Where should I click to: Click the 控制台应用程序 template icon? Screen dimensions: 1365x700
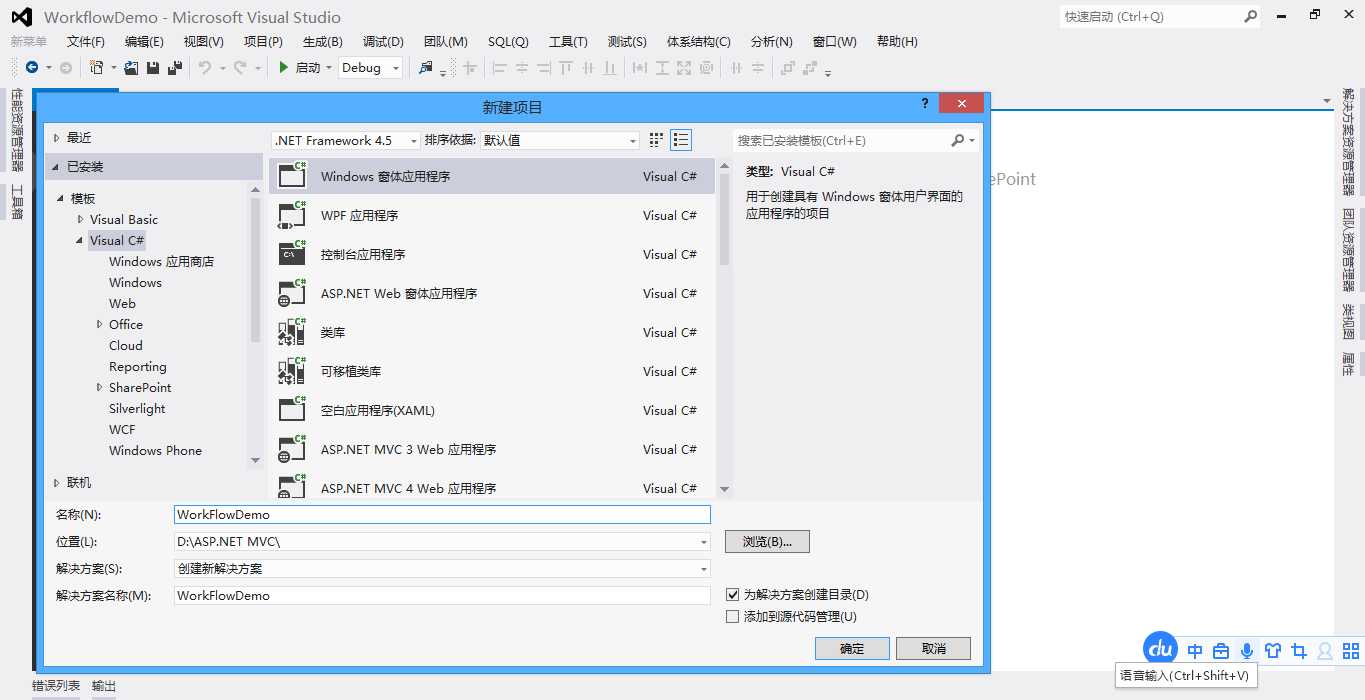[x=292, y=254]
